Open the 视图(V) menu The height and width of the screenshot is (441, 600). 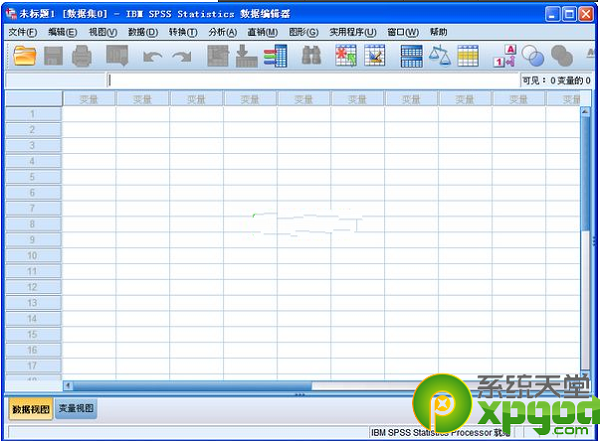[103, 32]
